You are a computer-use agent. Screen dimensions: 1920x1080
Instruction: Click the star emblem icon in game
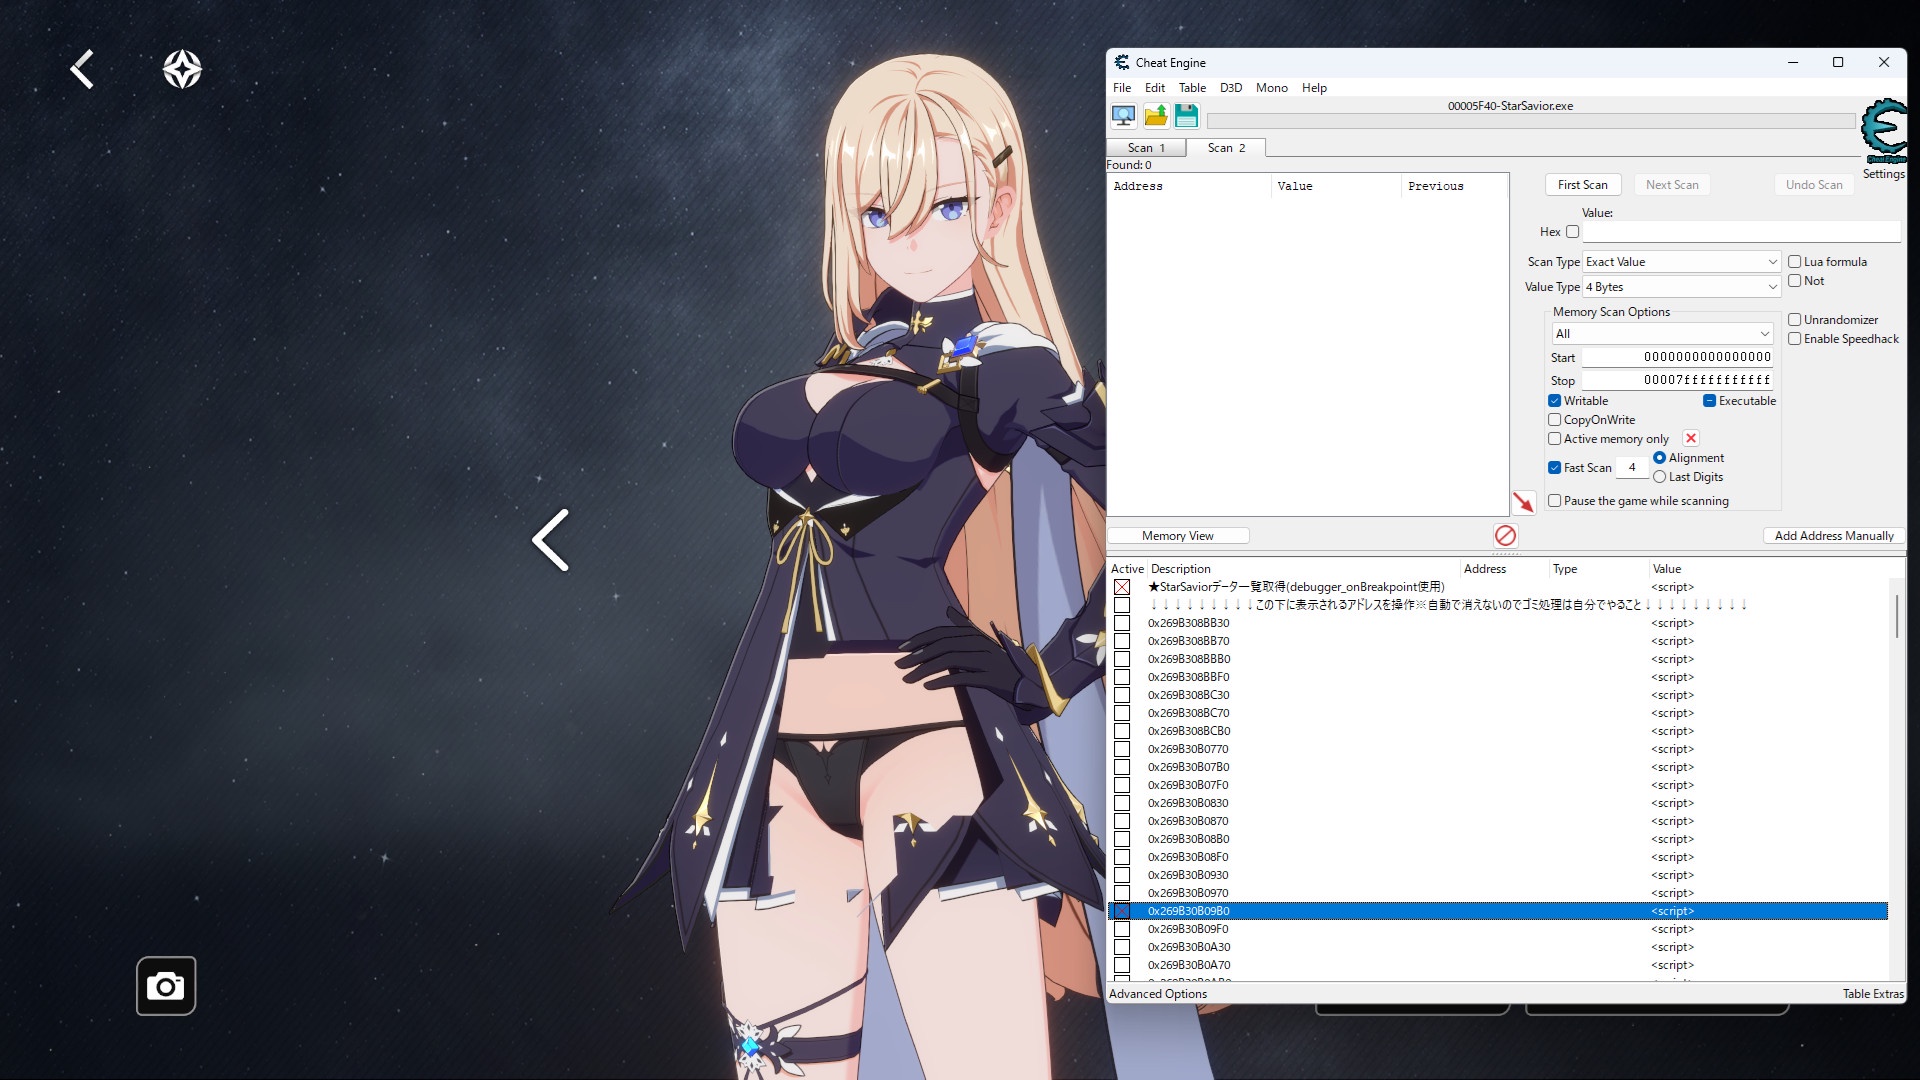point(182,69)
